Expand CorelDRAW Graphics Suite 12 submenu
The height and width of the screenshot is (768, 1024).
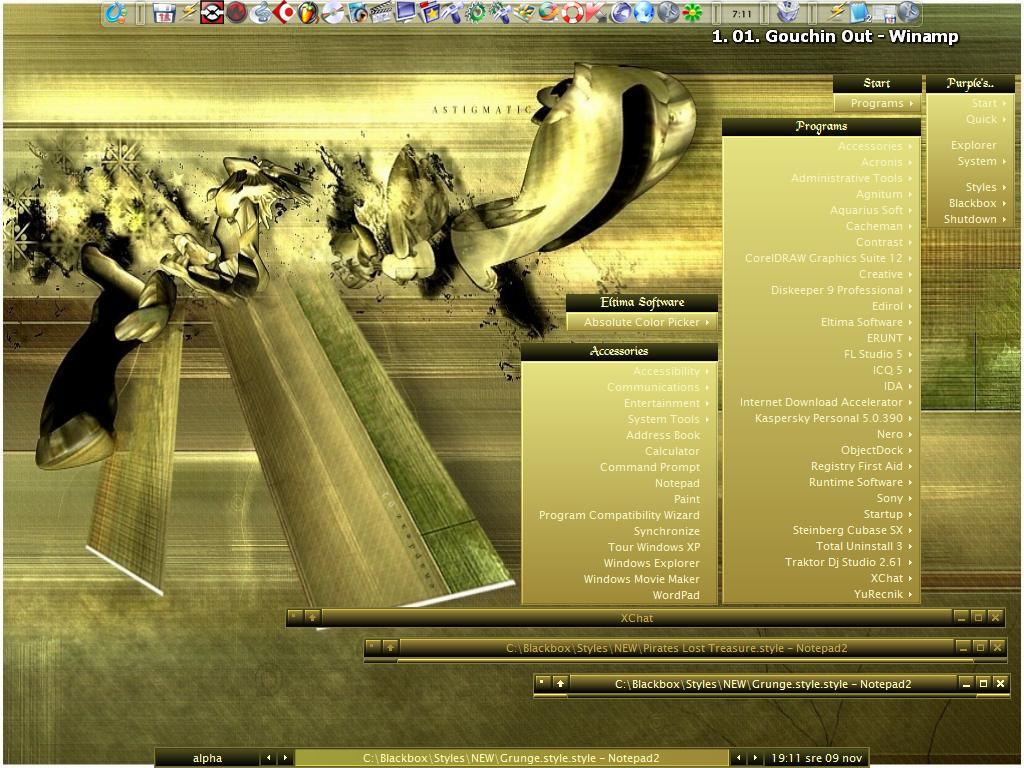[821, 258]
